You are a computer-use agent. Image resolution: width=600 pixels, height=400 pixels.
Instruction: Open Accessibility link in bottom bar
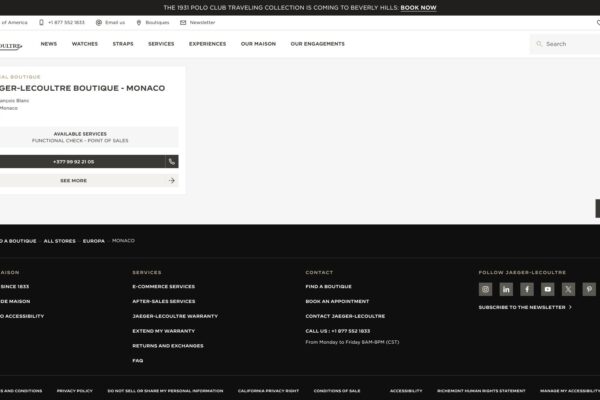pos(406,391)
